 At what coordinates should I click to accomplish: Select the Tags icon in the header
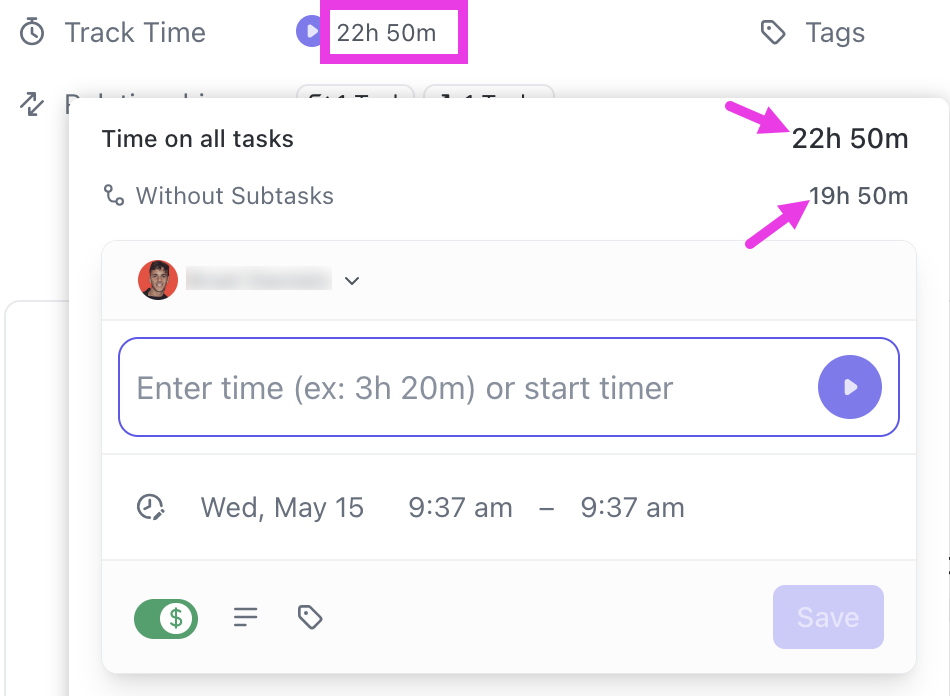tap(773, 32)
